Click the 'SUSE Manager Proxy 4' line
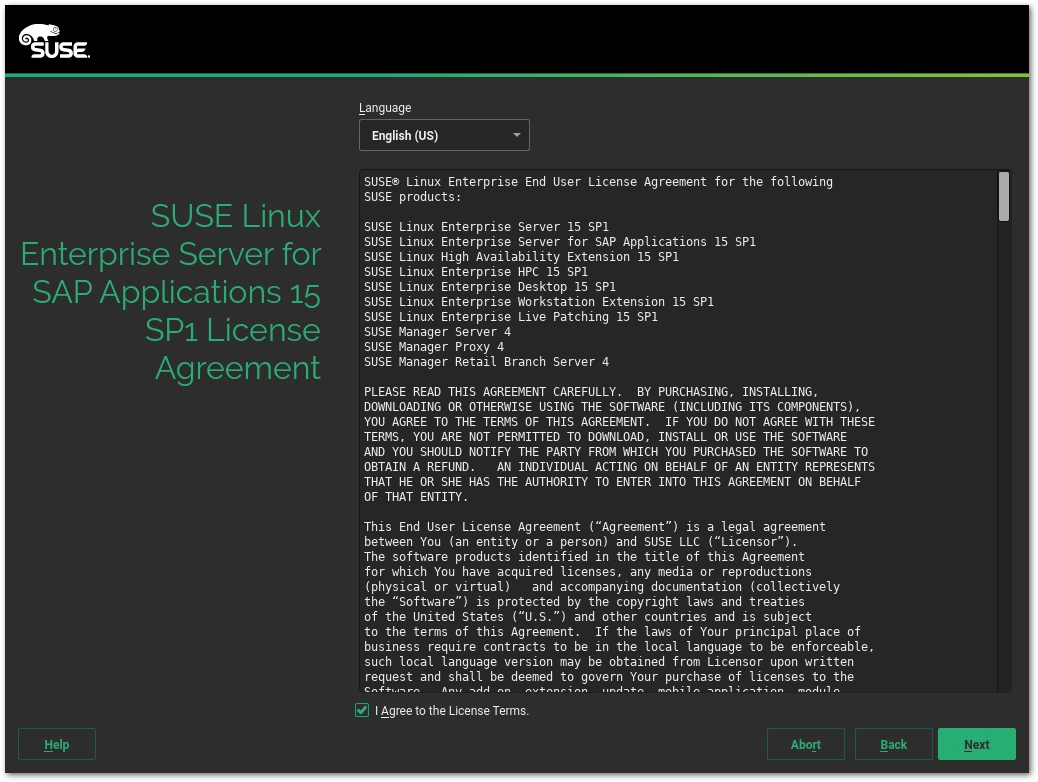This screenshot has height=782, width=1038. coord(434,347)
